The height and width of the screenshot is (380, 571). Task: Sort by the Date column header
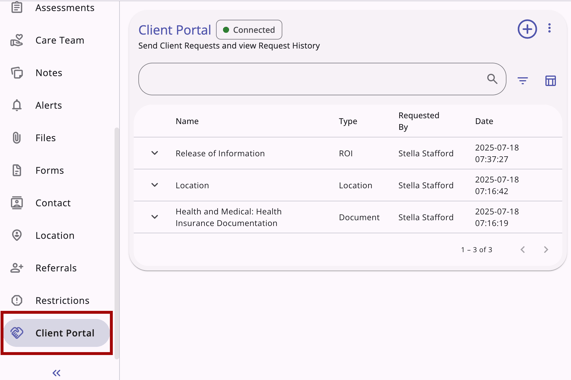(x=484, y=121)
